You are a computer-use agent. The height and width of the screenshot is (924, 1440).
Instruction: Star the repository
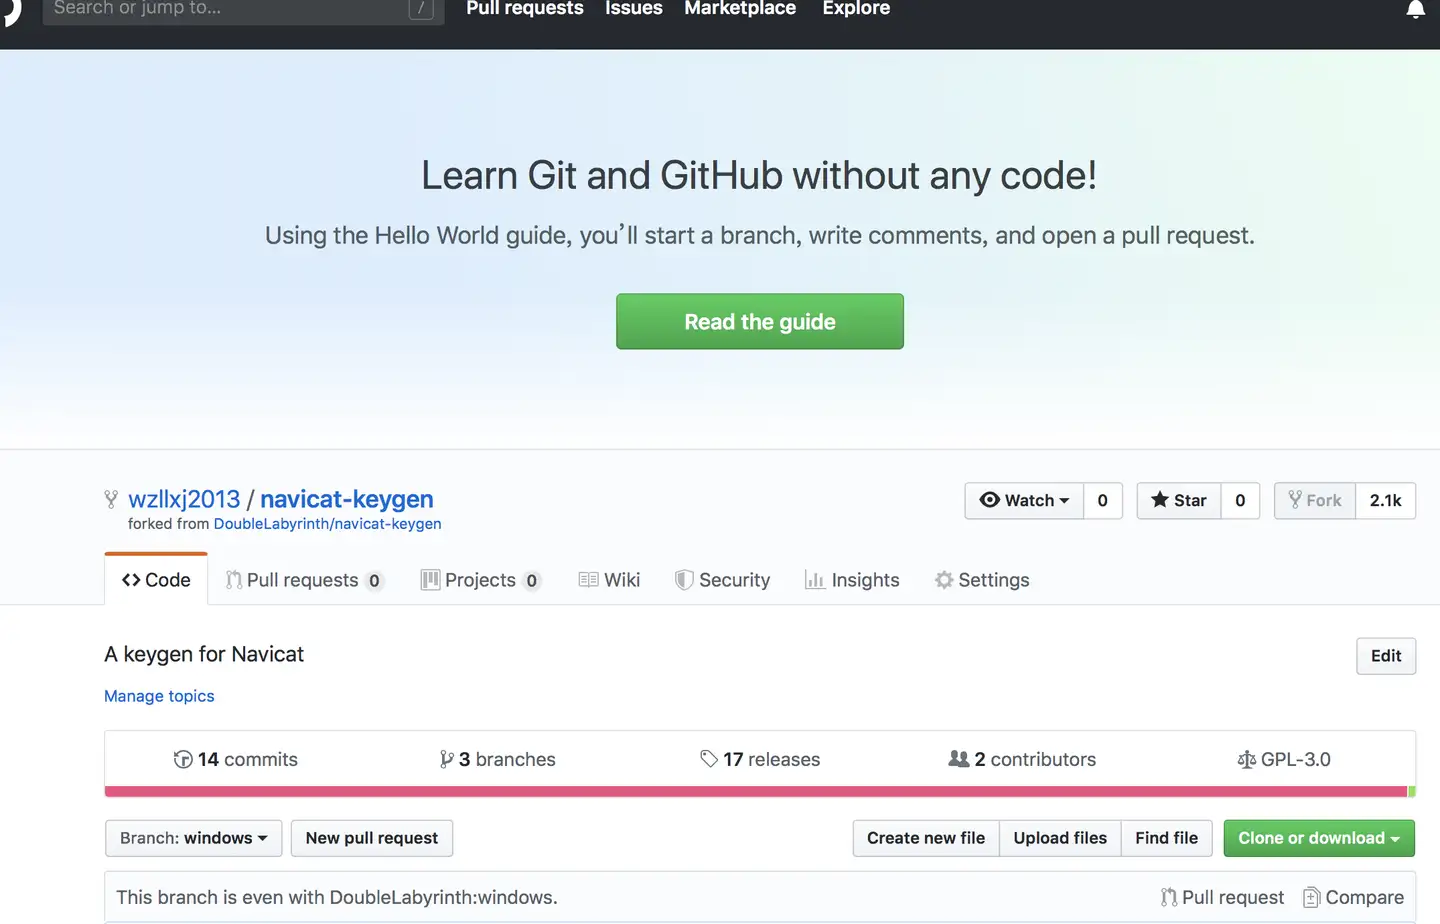click(1179, 500)
